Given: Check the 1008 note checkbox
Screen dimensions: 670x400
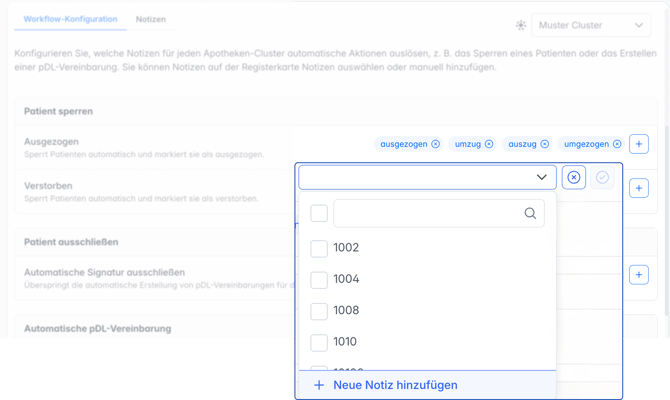Looking at the screenshot, I should pos(319,311).
